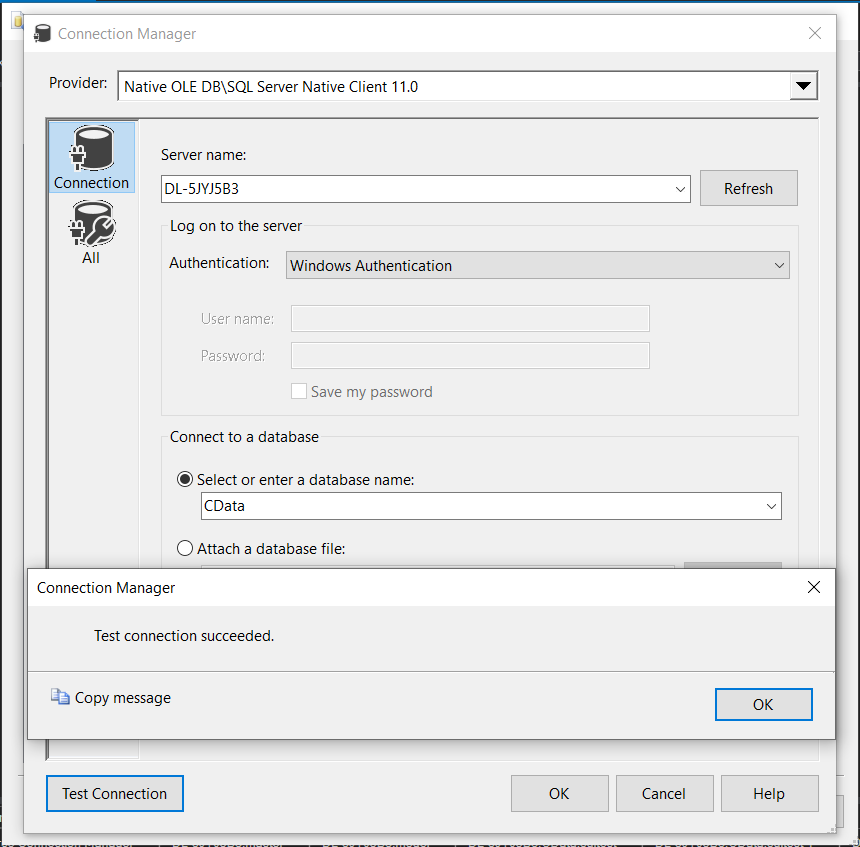
Task: Choose the 'Attach a database file' radio option
Action: coord(185,548)
